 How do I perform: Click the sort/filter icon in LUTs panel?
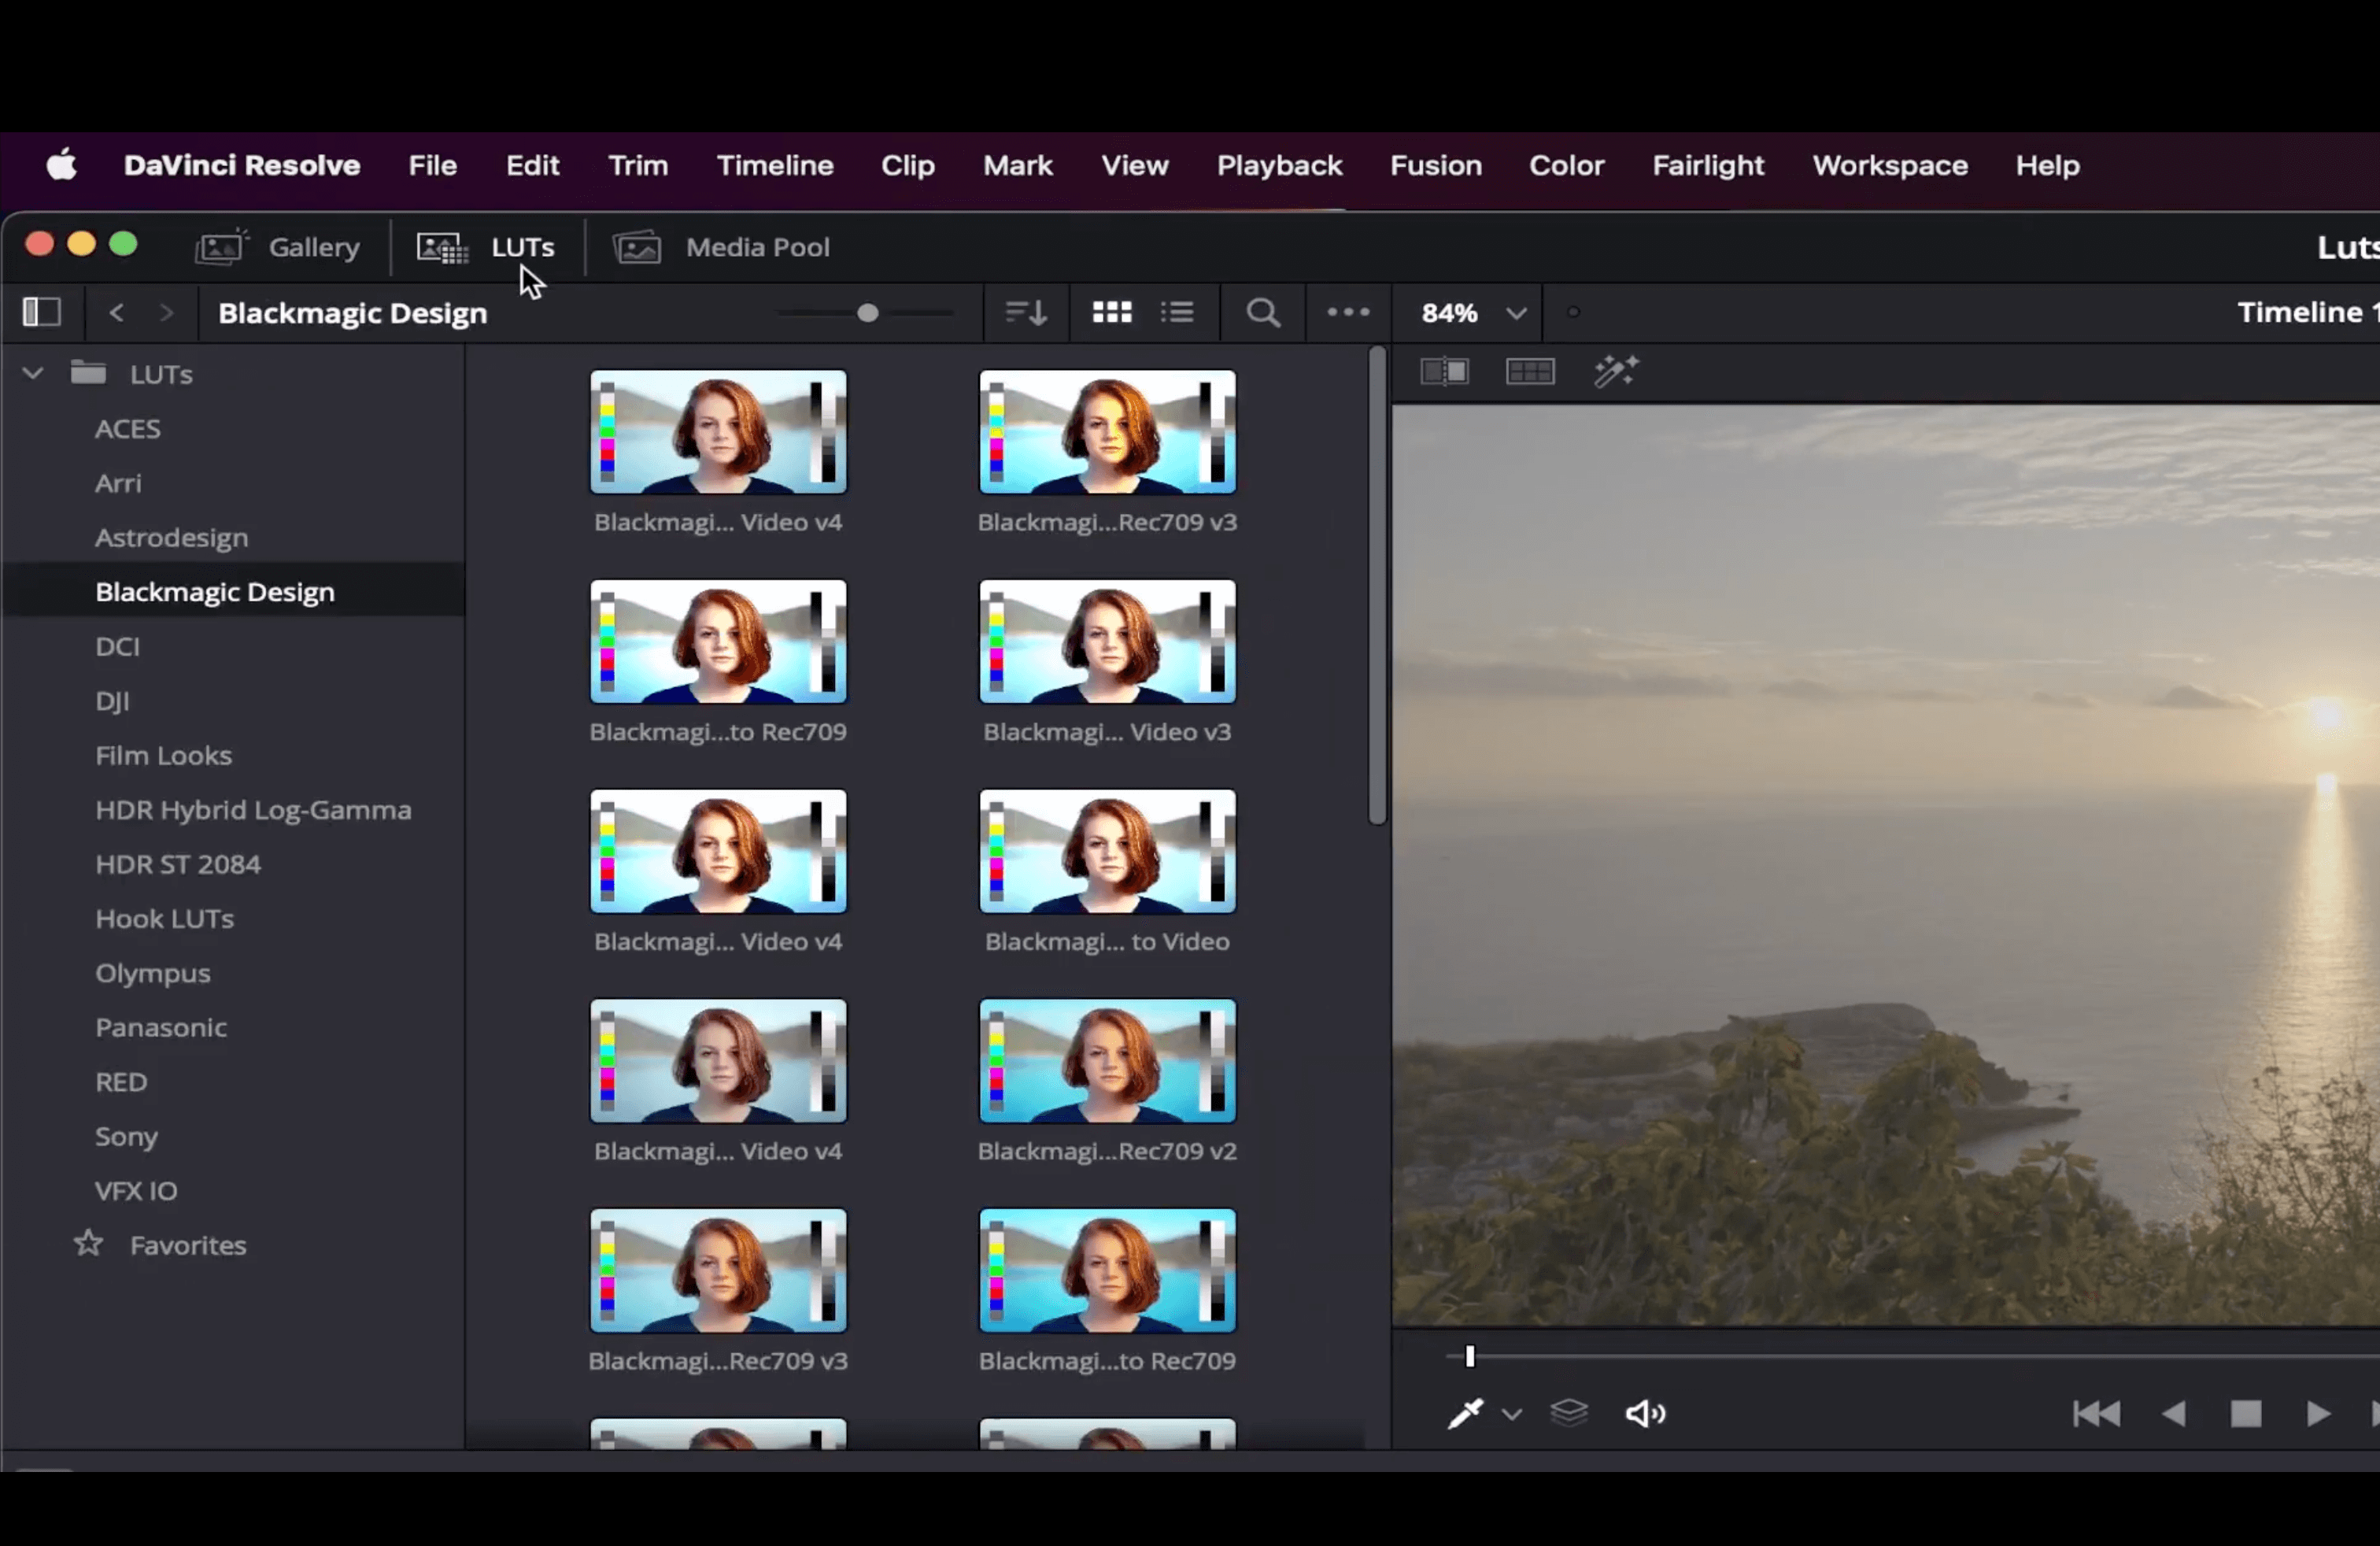coord(1026,313)
